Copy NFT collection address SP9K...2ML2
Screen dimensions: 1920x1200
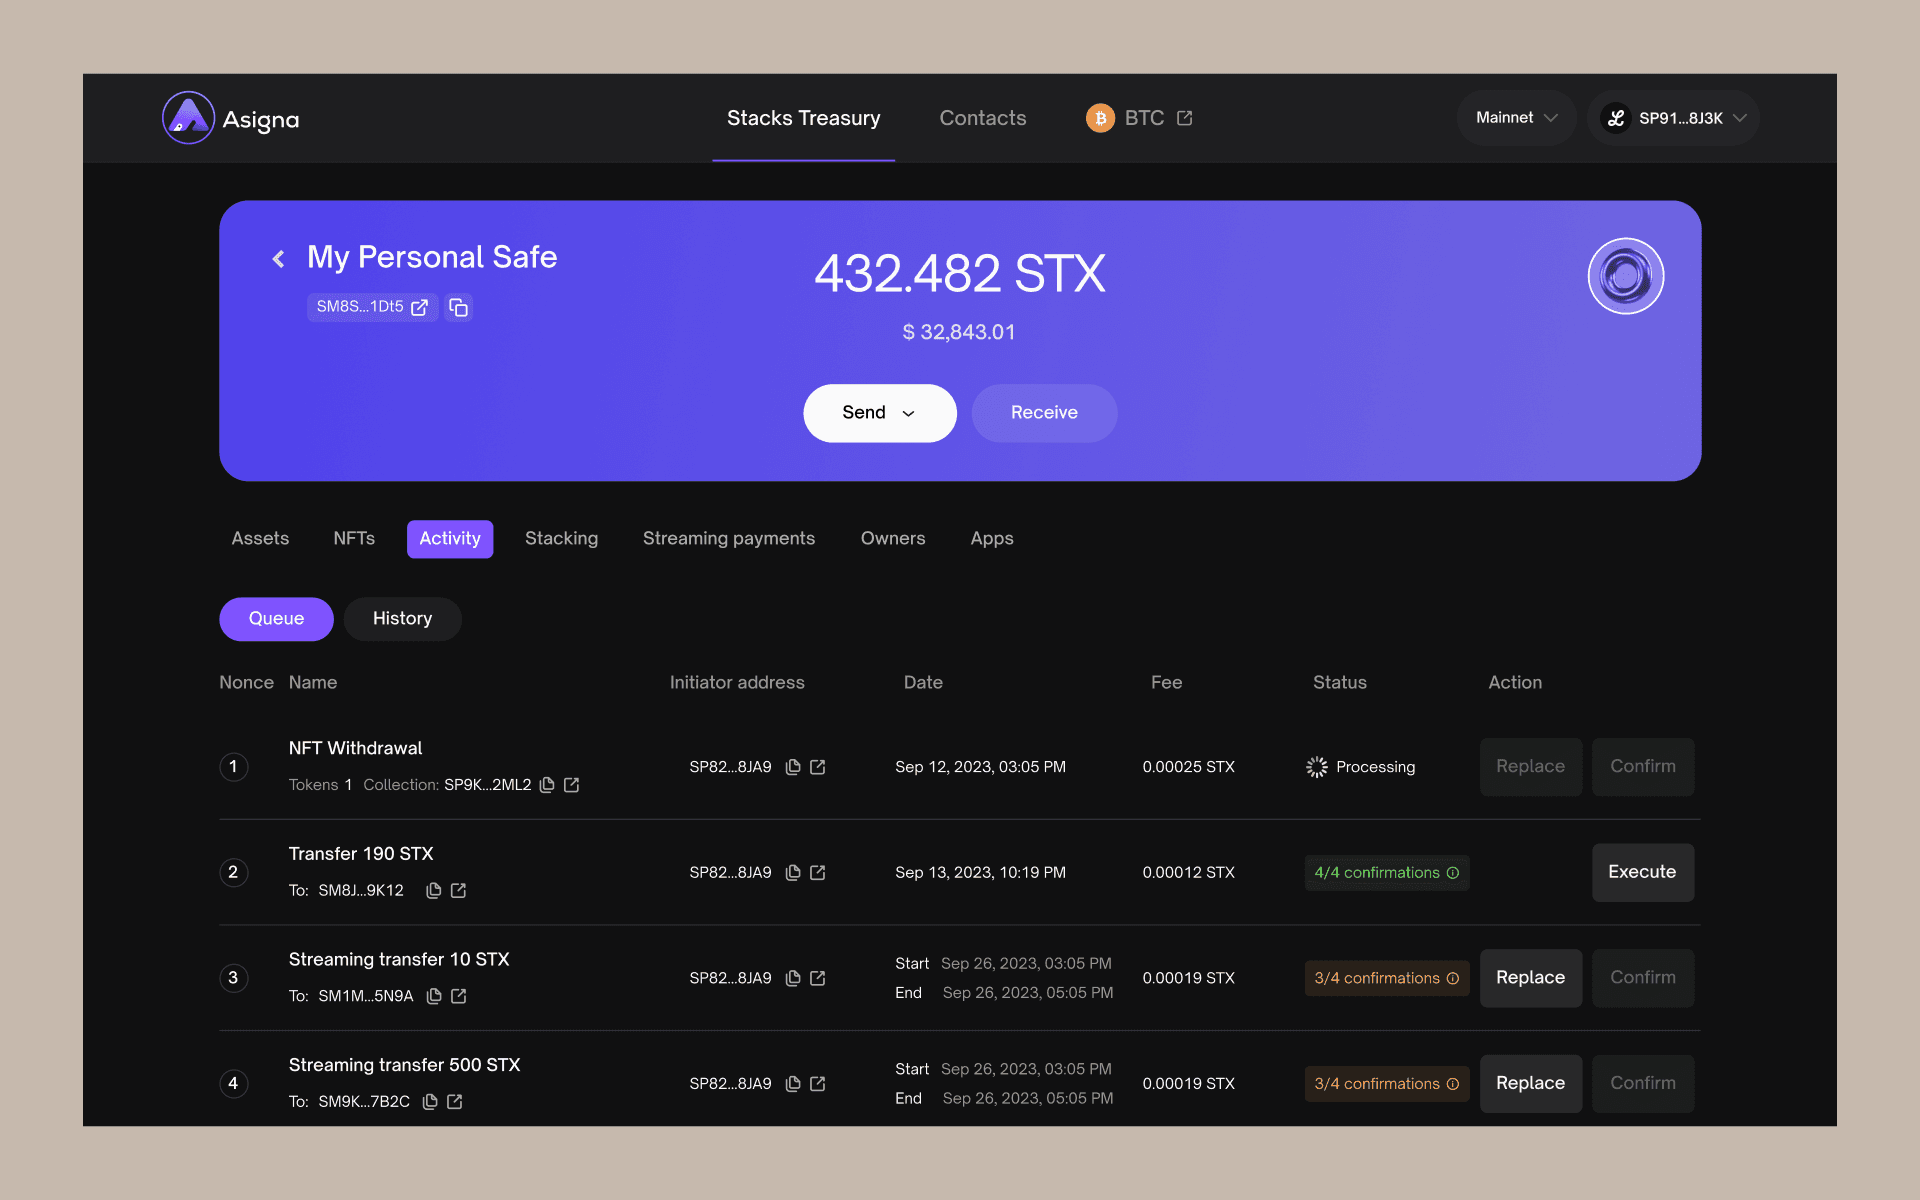547,785
